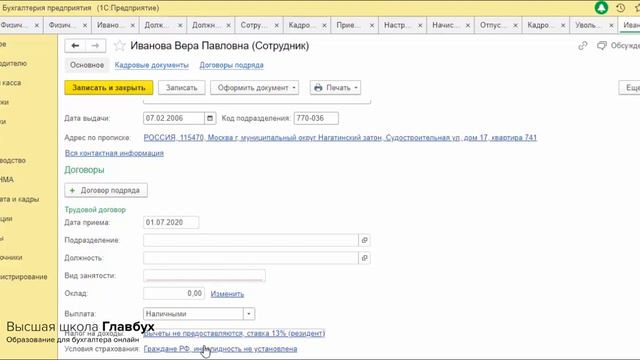The height and width of the screenshot is (360, 640).
Task: Open the registration address link
Action: (x=340, y=138)
